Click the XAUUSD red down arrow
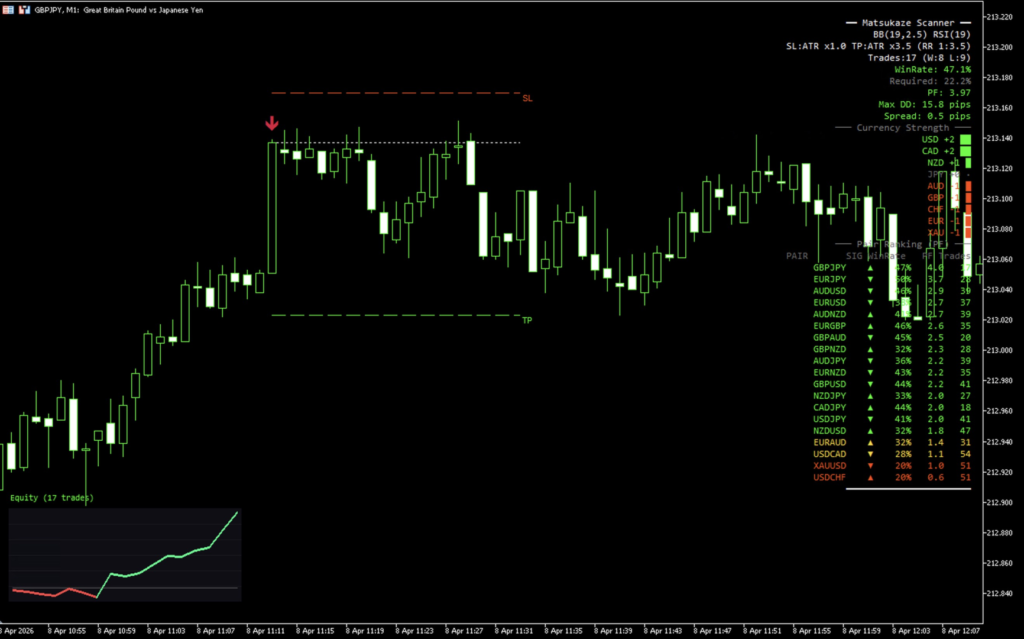Screen dimensions: 1024x639 869,466
